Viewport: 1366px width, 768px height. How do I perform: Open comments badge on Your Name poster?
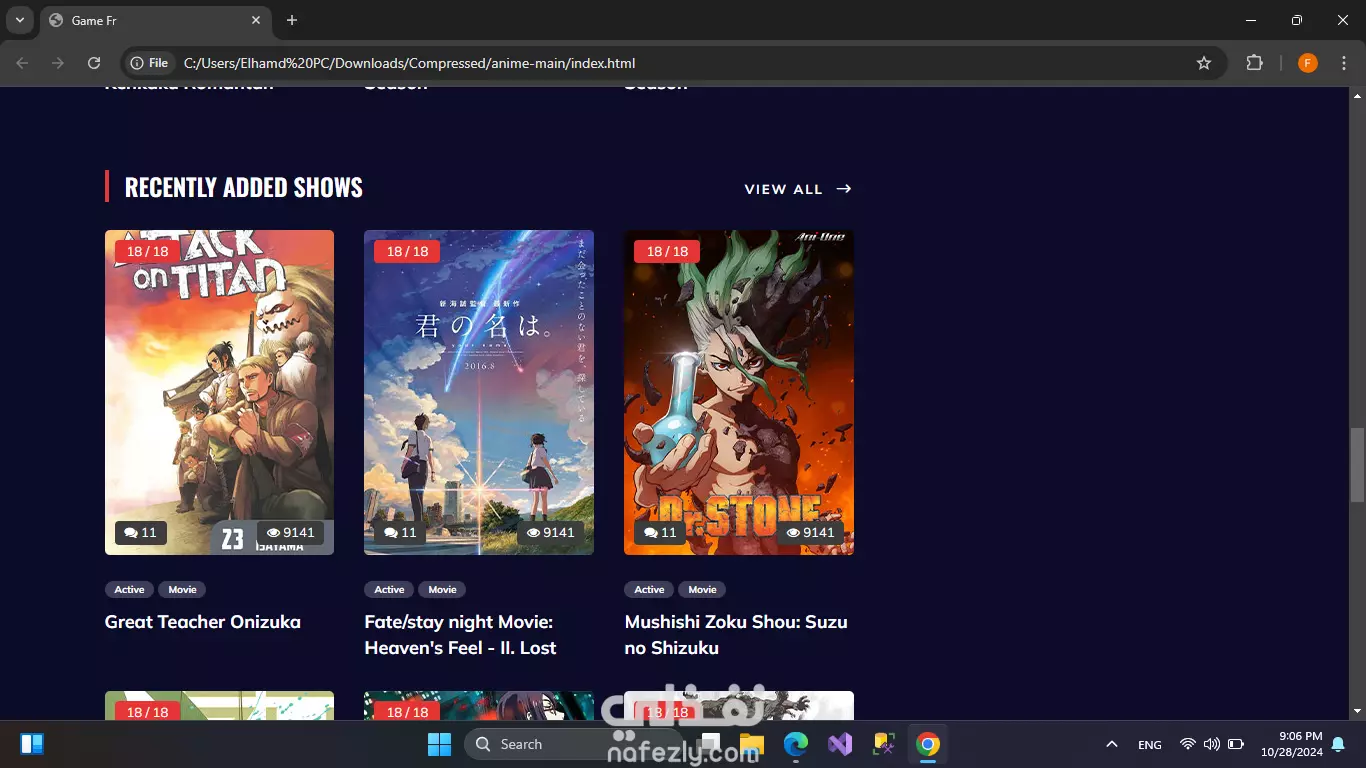tap(400, 533)
